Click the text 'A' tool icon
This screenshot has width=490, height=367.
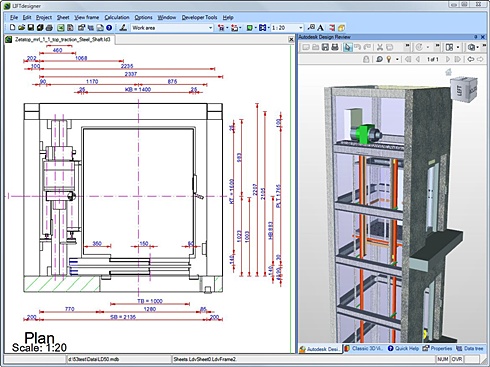321,28
